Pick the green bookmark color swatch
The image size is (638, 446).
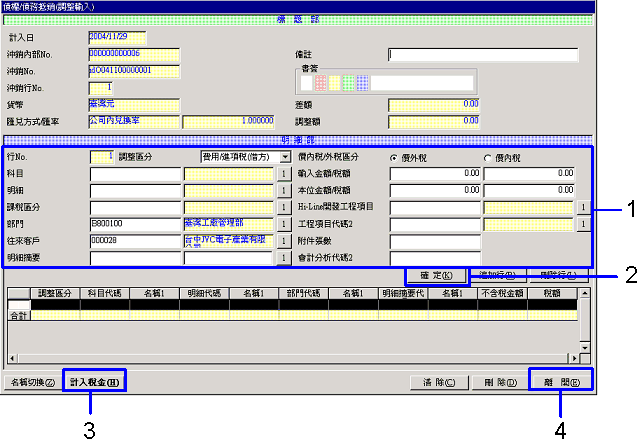(x=348, y=83)
